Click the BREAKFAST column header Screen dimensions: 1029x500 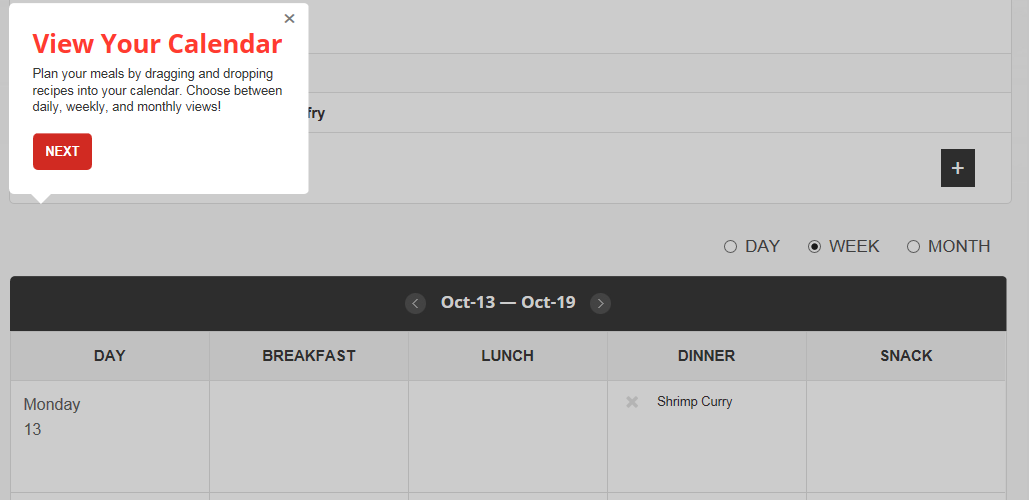(x=309, y=356)
